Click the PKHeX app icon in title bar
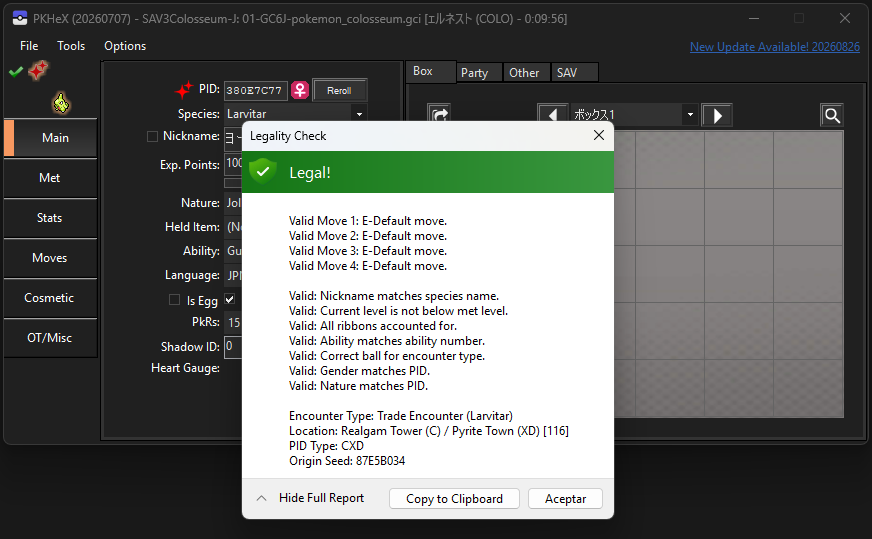This screenshot has height=539, width=872. (x=19, y=18)
